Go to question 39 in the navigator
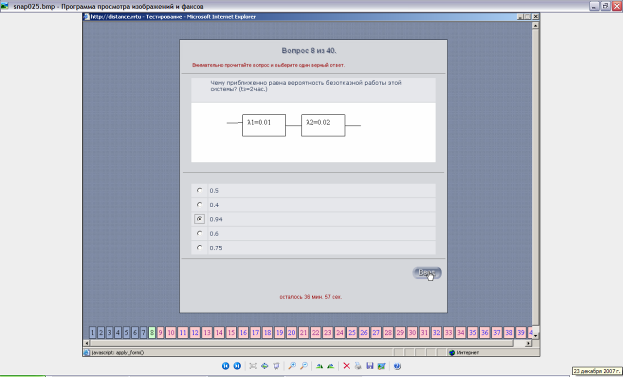This screenshot has height=377, width=623. click(520, 333)
